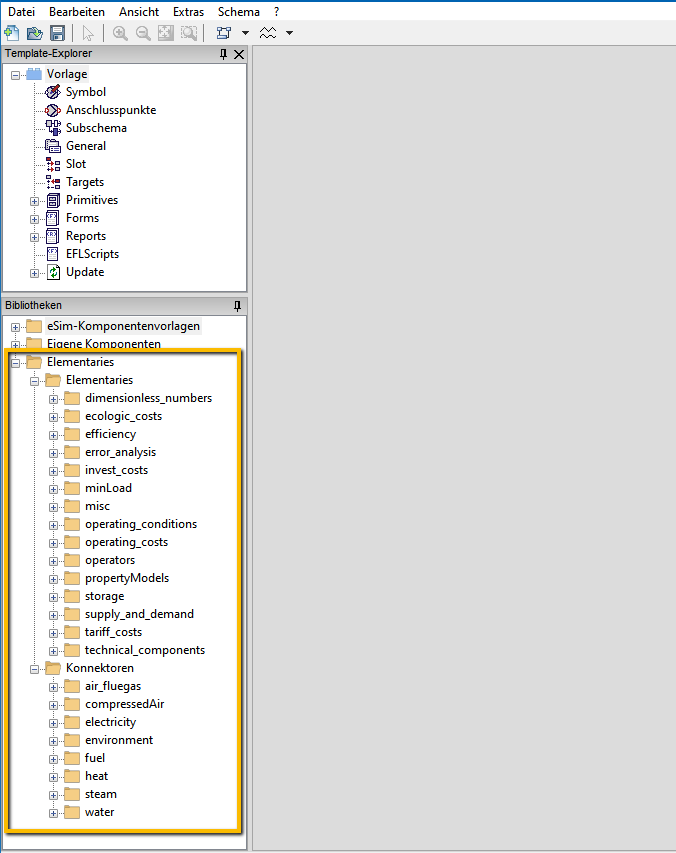Expand the Primitives tree node
676x853 pixels.
coord(34,201)
